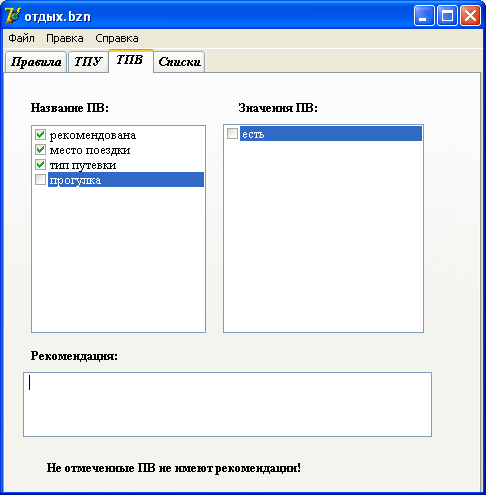Maximize the отдых.bzn window
486x495 pixels.
[447, 15]
